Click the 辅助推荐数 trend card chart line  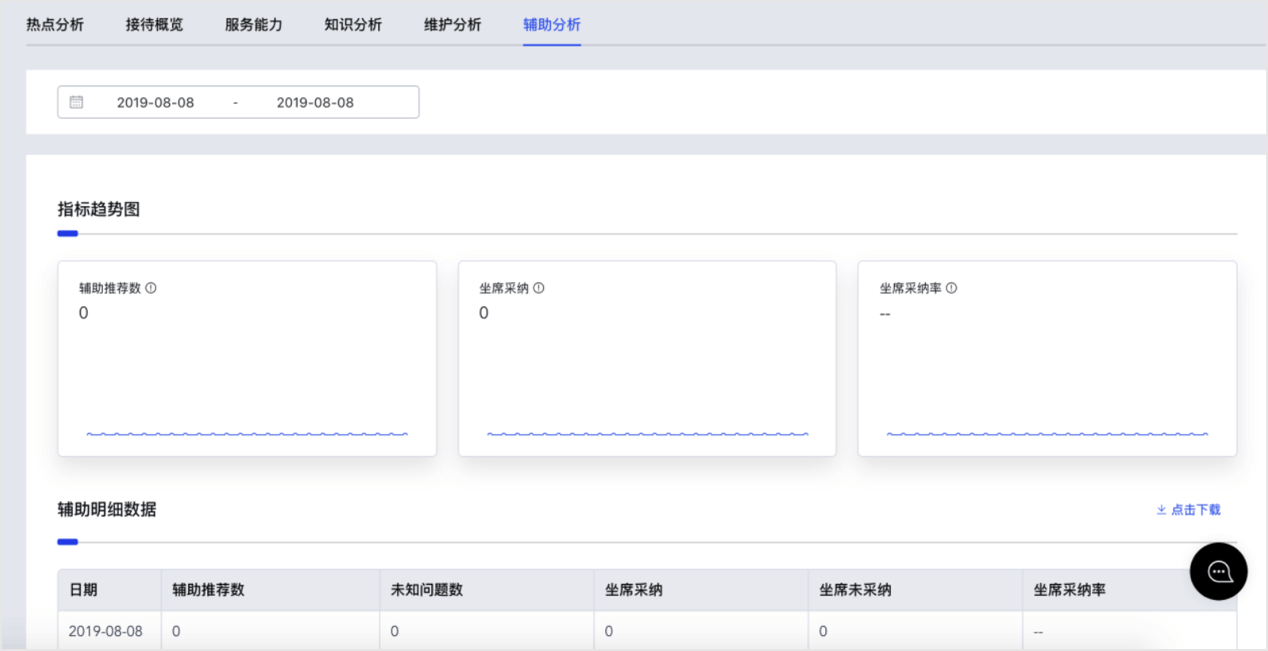click(247, 434)
